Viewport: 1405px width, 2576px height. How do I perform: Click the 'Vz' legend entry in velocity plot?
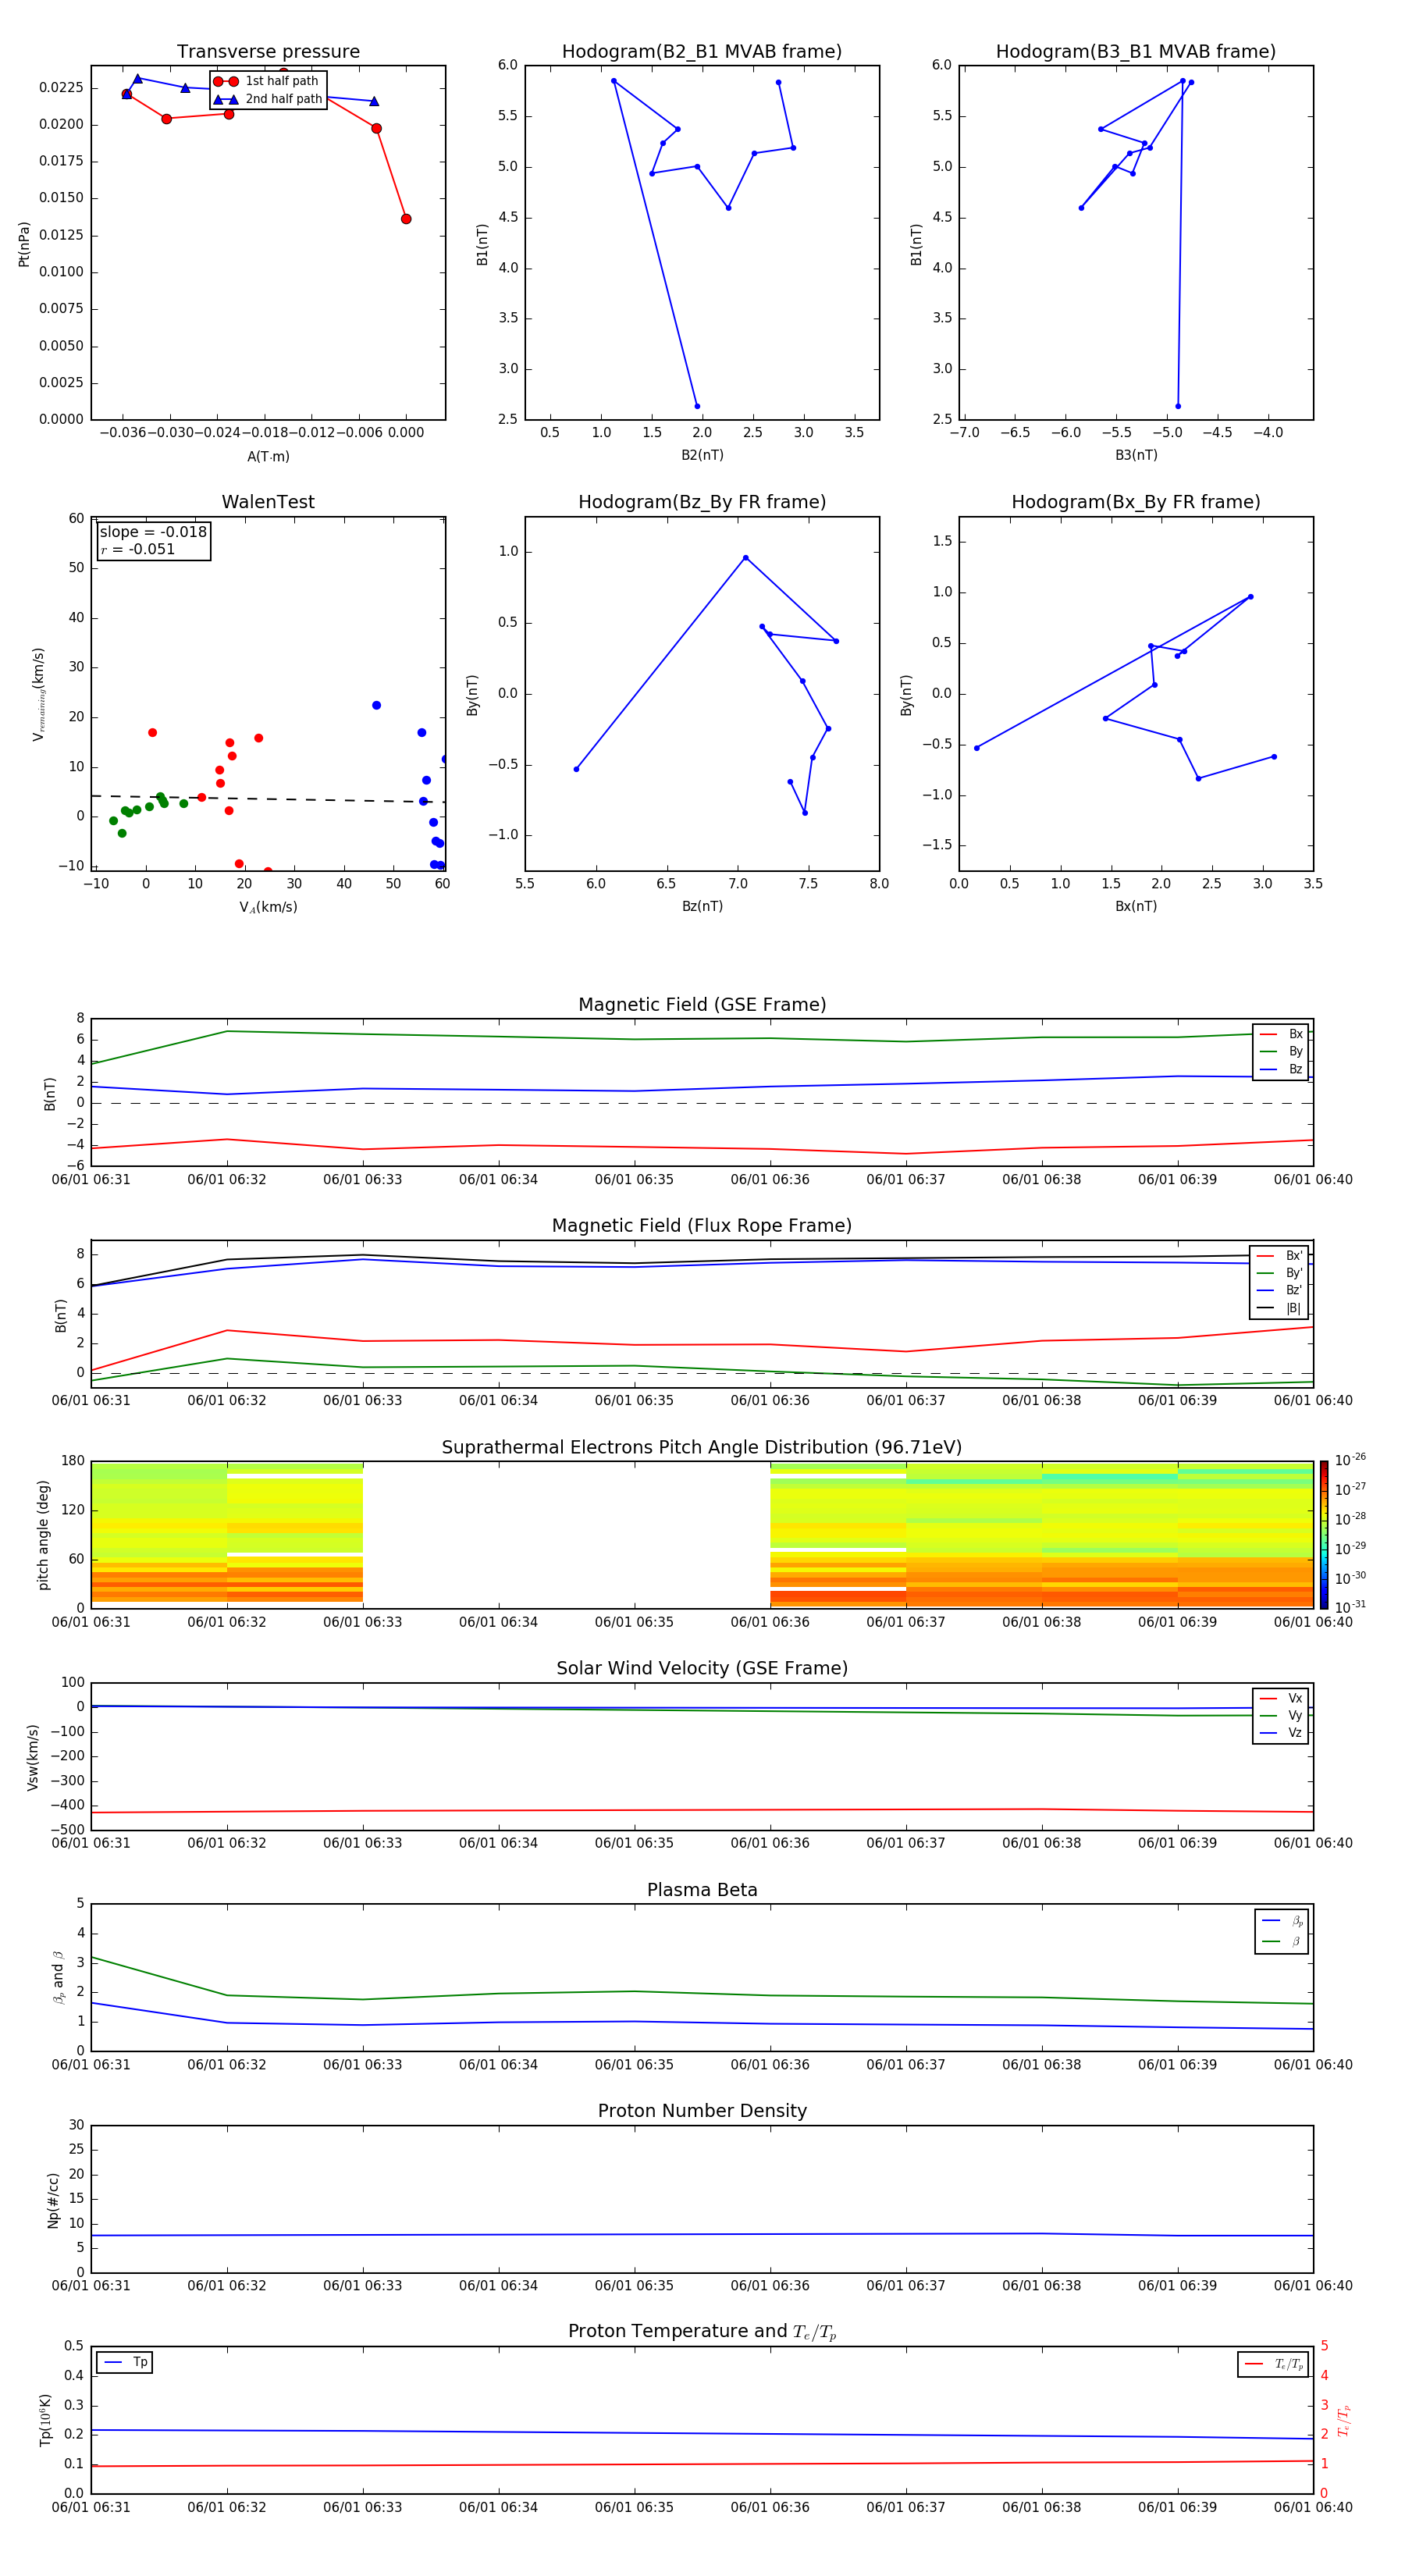1281,1733
